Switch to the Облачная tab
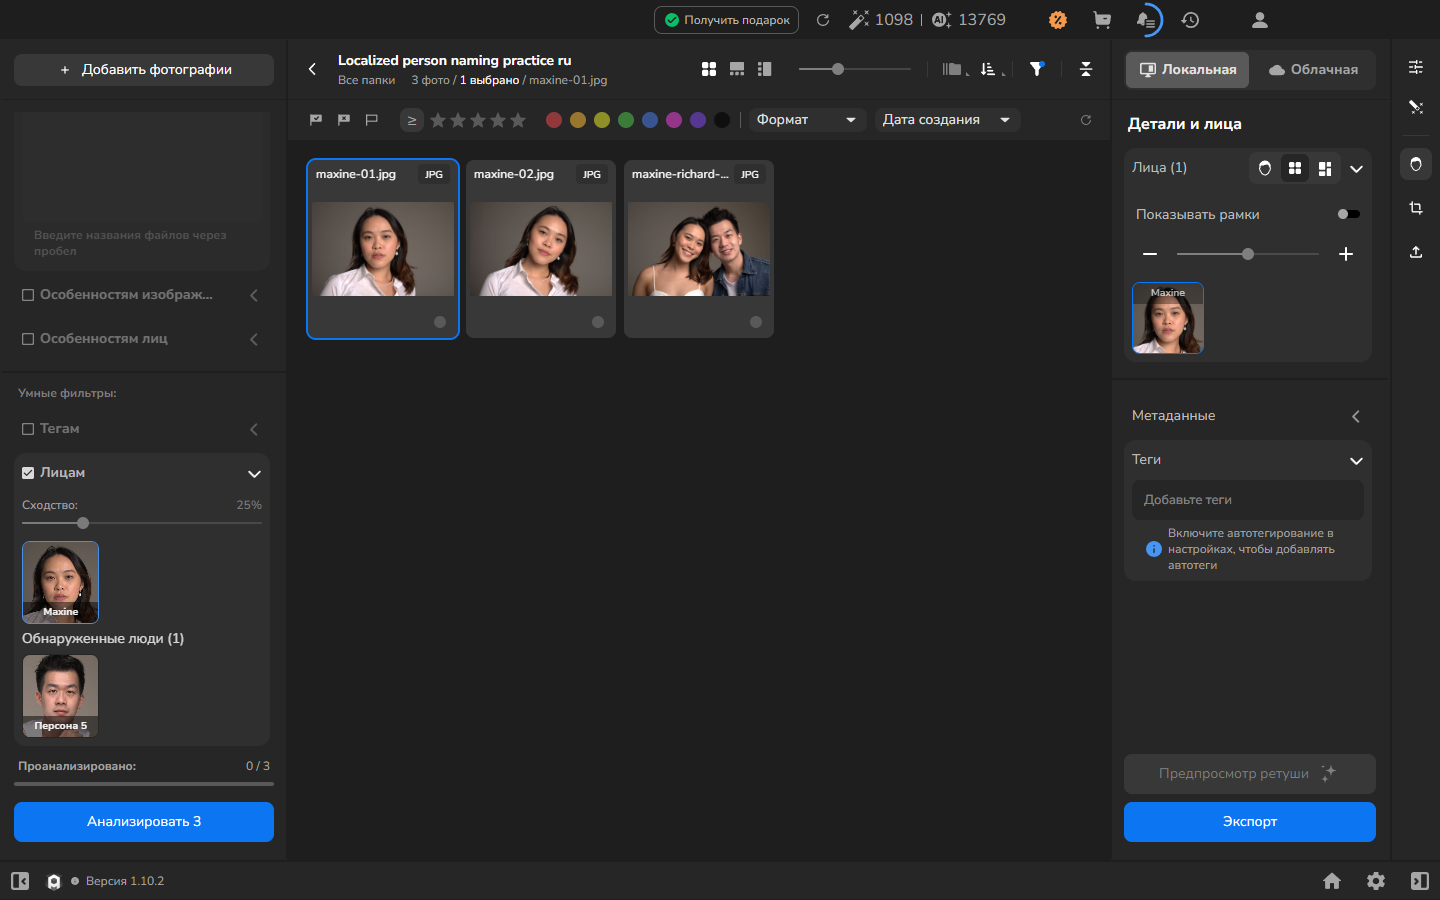The height and width of the screenshot is (900, 1440). coord(1313,70)
